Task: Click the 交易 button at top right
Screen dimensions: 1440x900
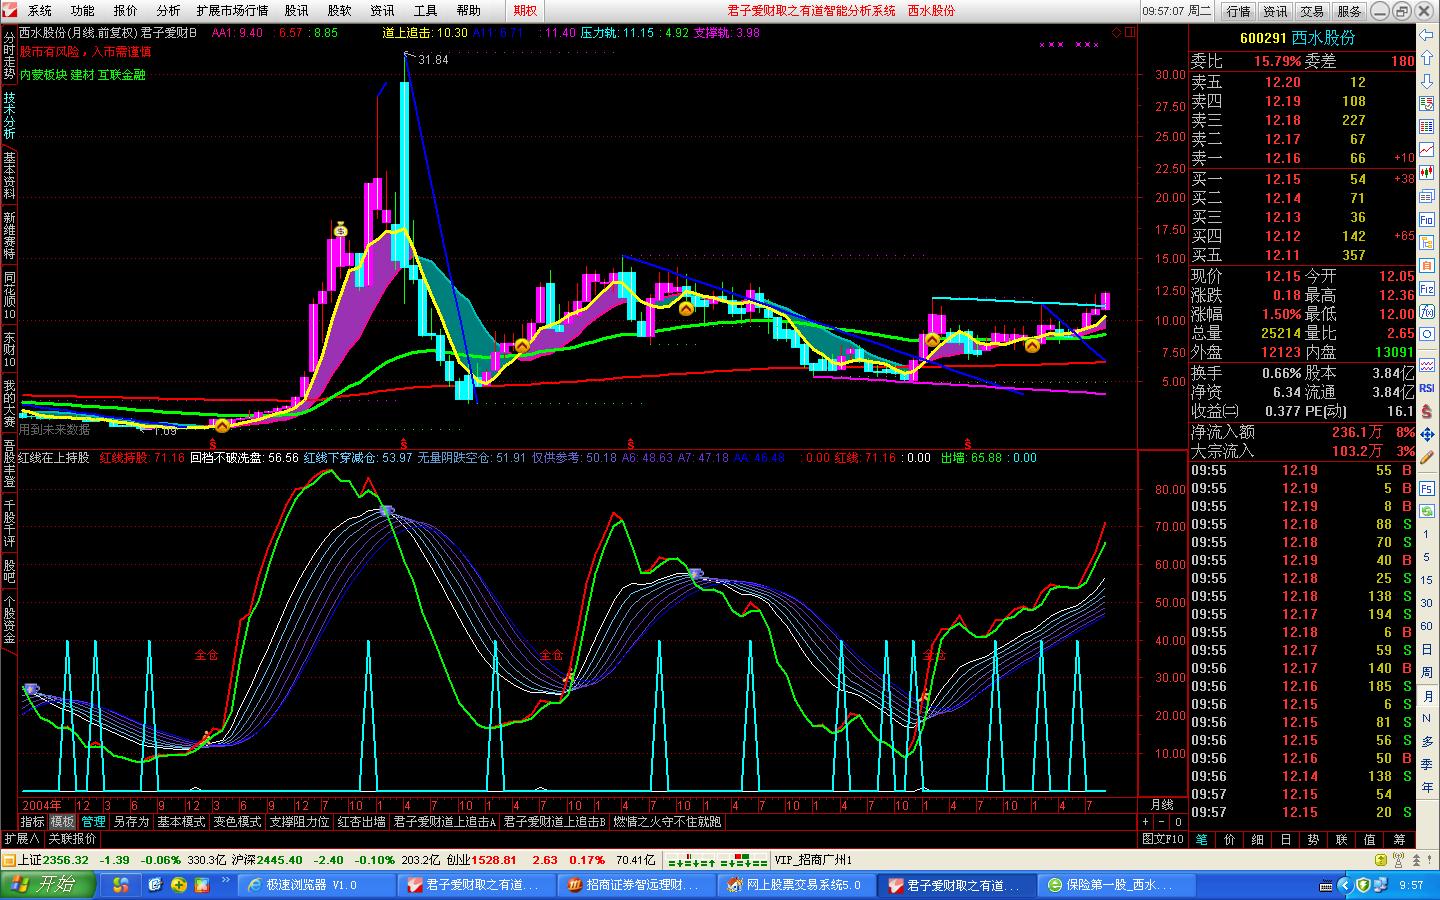Action: [1312, 11]
